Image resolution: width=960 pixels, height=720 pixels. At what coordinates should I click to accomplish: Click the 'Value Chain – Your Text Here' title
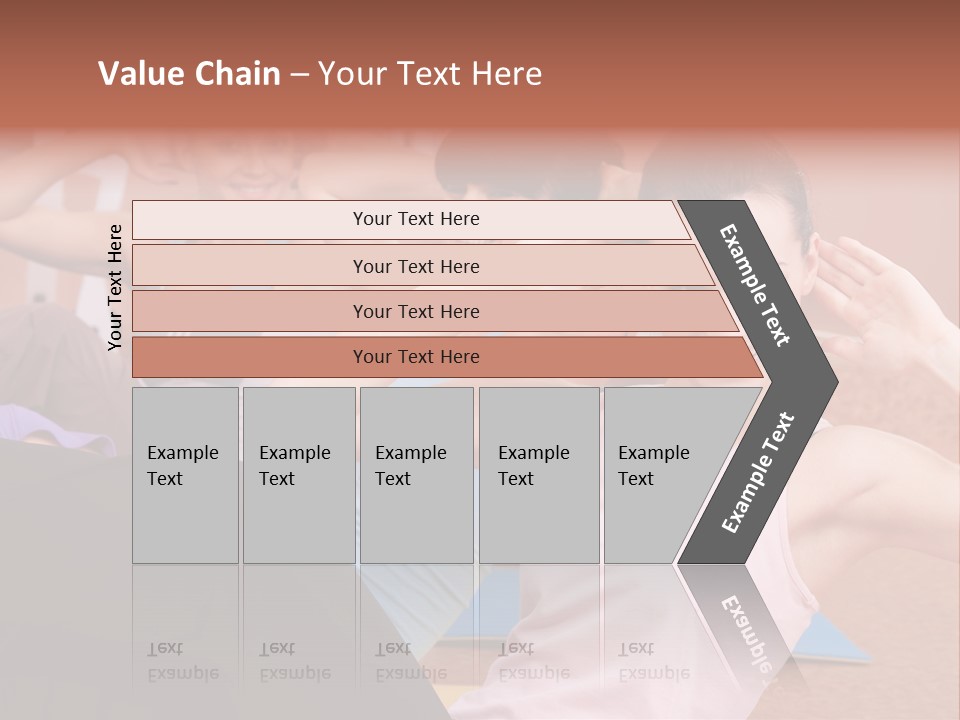tap(320, 74)
